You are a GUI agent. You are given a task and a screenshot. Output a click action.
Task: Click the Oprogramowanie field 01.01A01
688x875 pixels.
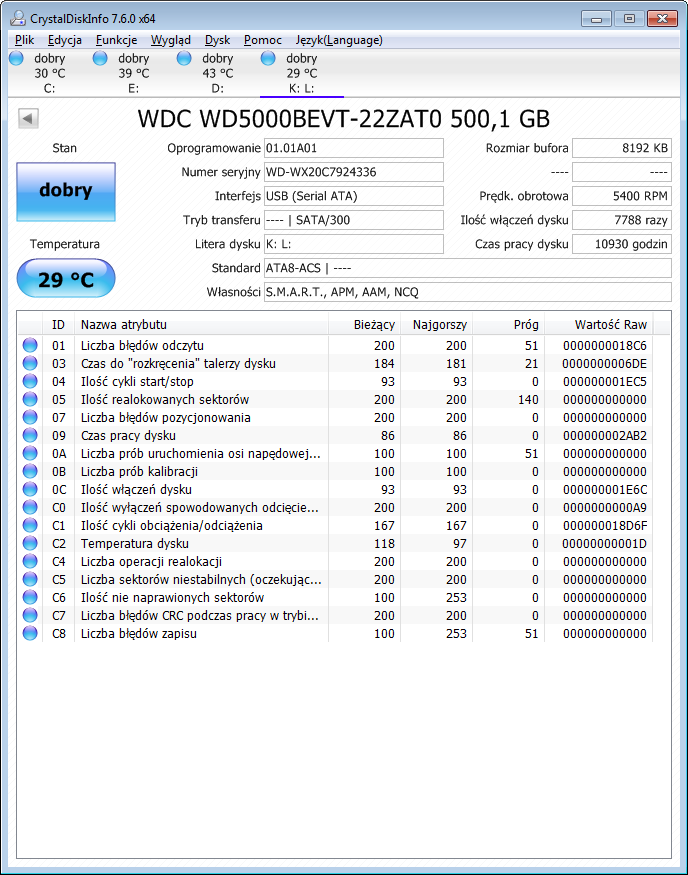[354, 148]
